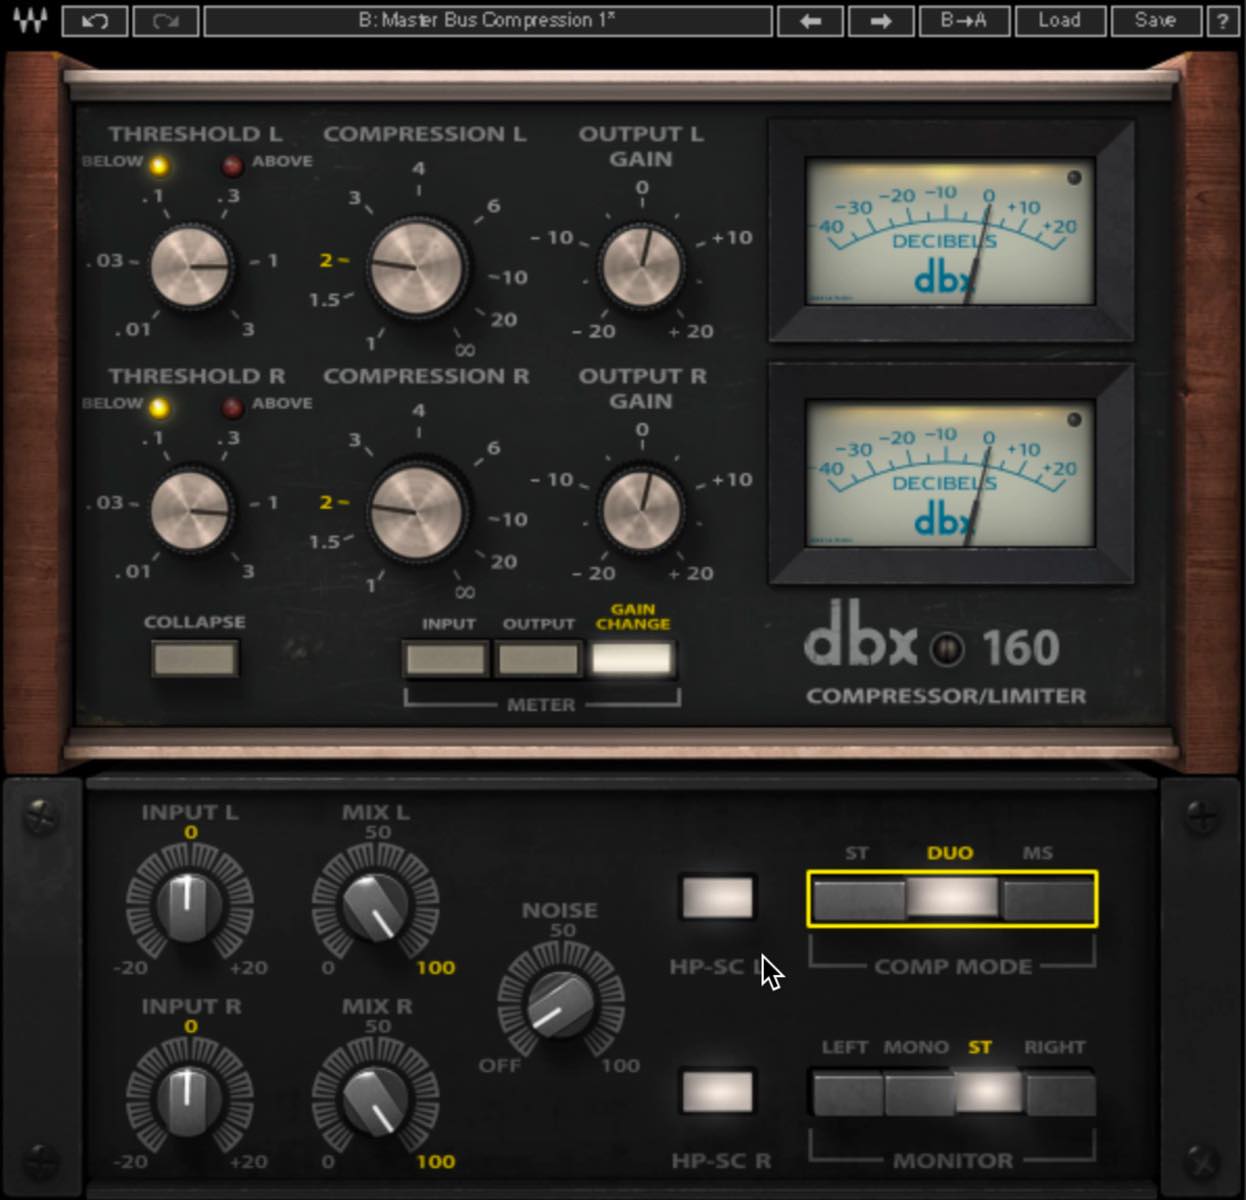
Task: Click the Threshold L BELOW indicator light
Action: click(158, 165)
